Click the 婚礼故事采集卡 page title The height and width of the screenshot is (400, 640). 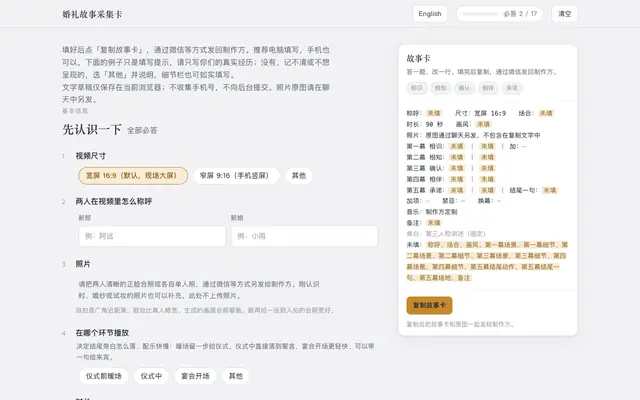coord(92,14)
